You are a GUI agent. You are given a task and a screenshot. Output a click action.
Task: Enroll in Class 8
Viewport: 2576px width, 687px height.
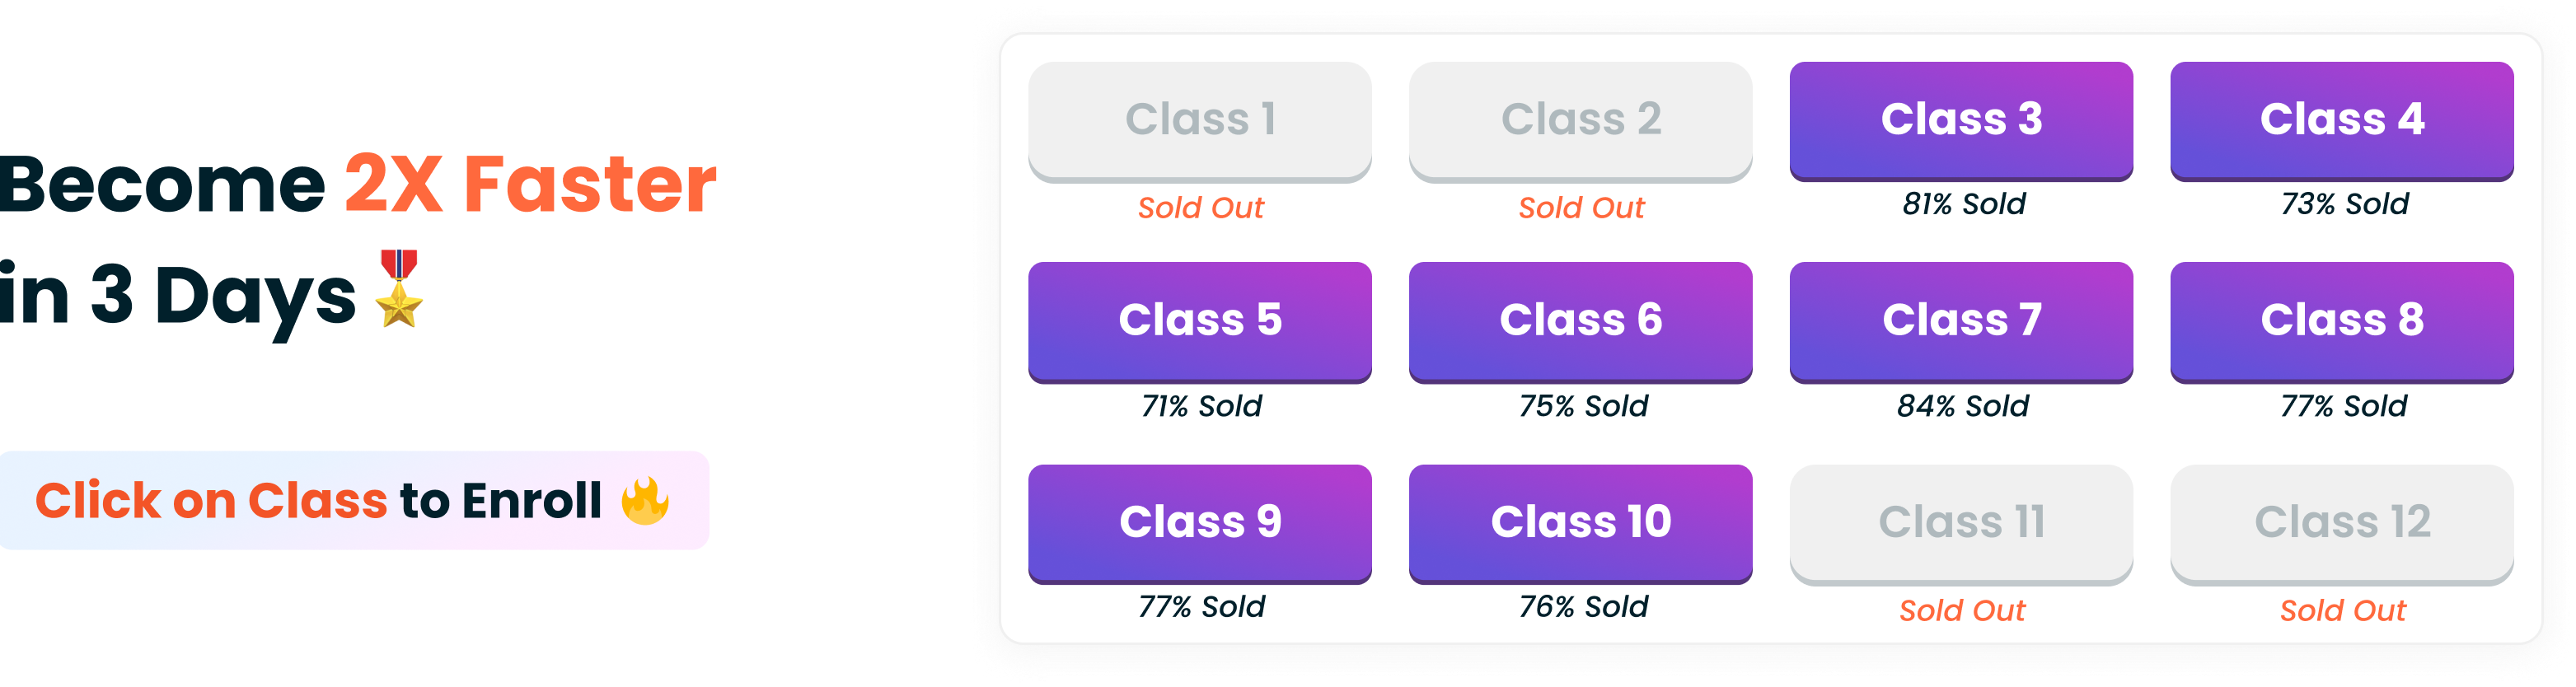pos(2342,322)
